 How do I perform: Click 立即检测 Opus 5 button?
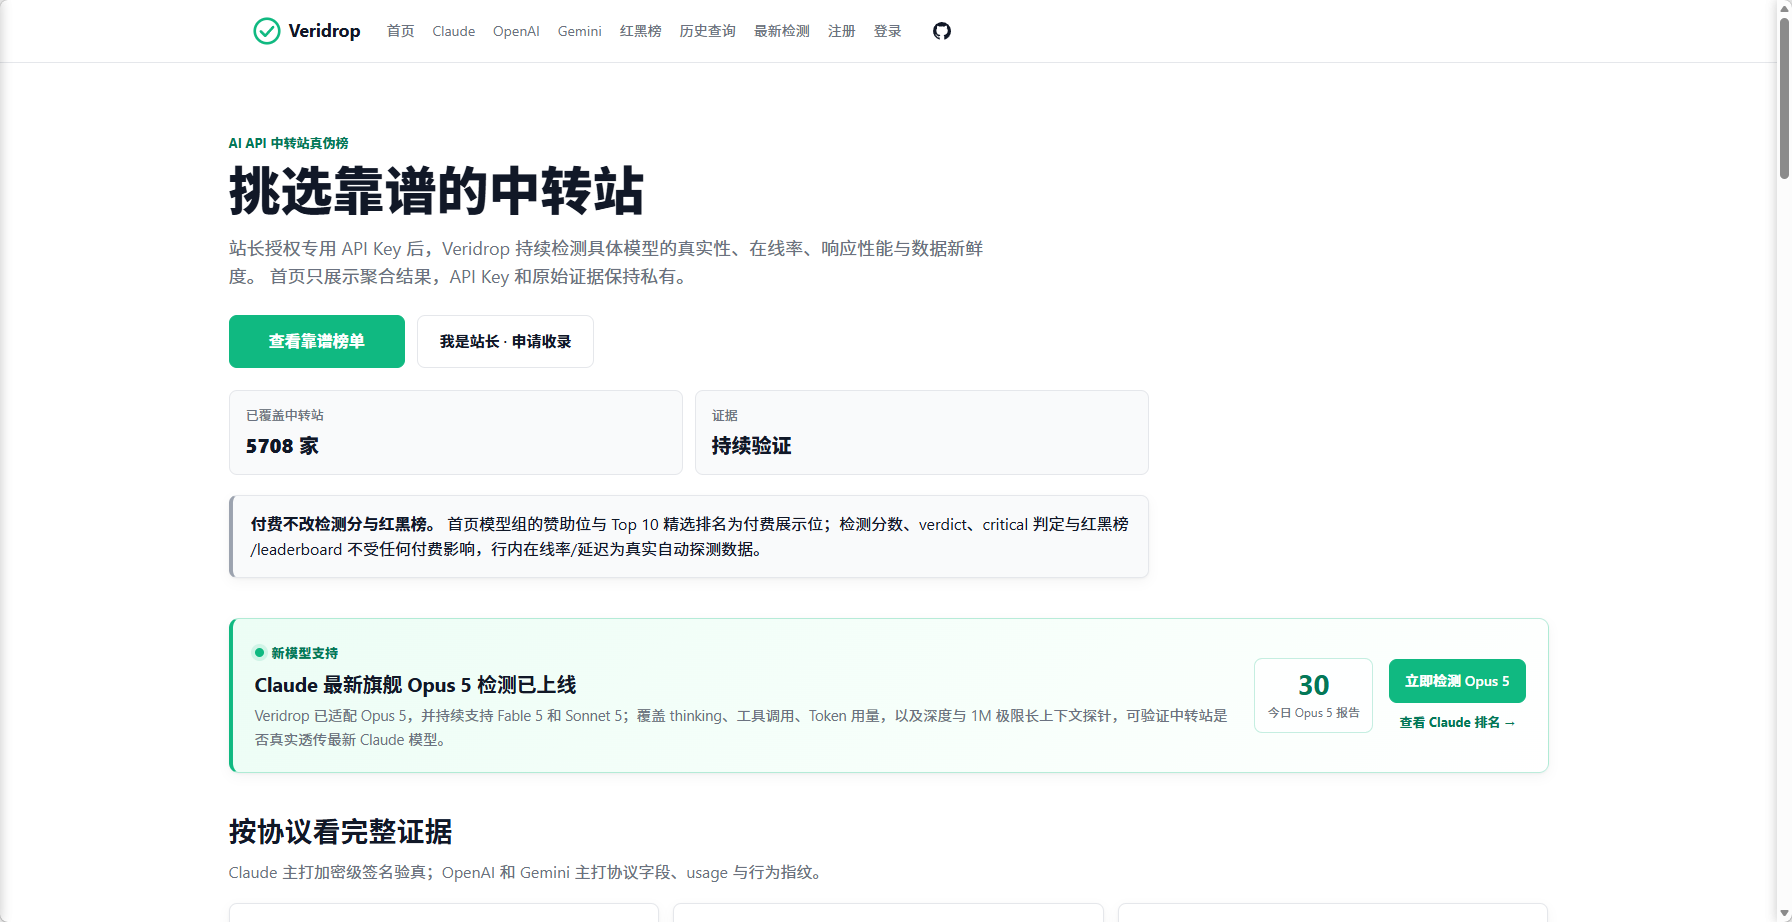1457,681
